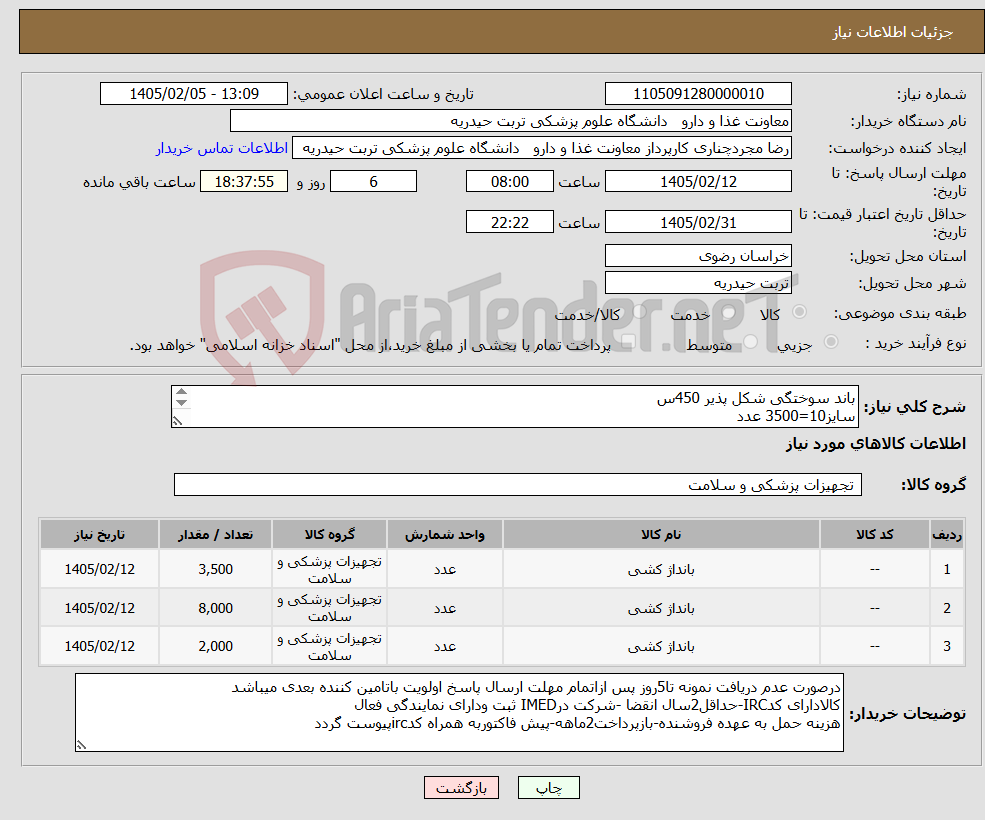Click quantity cell 2,000 in row 3
This screenshot has width=985, height=820.
(215, 646)
